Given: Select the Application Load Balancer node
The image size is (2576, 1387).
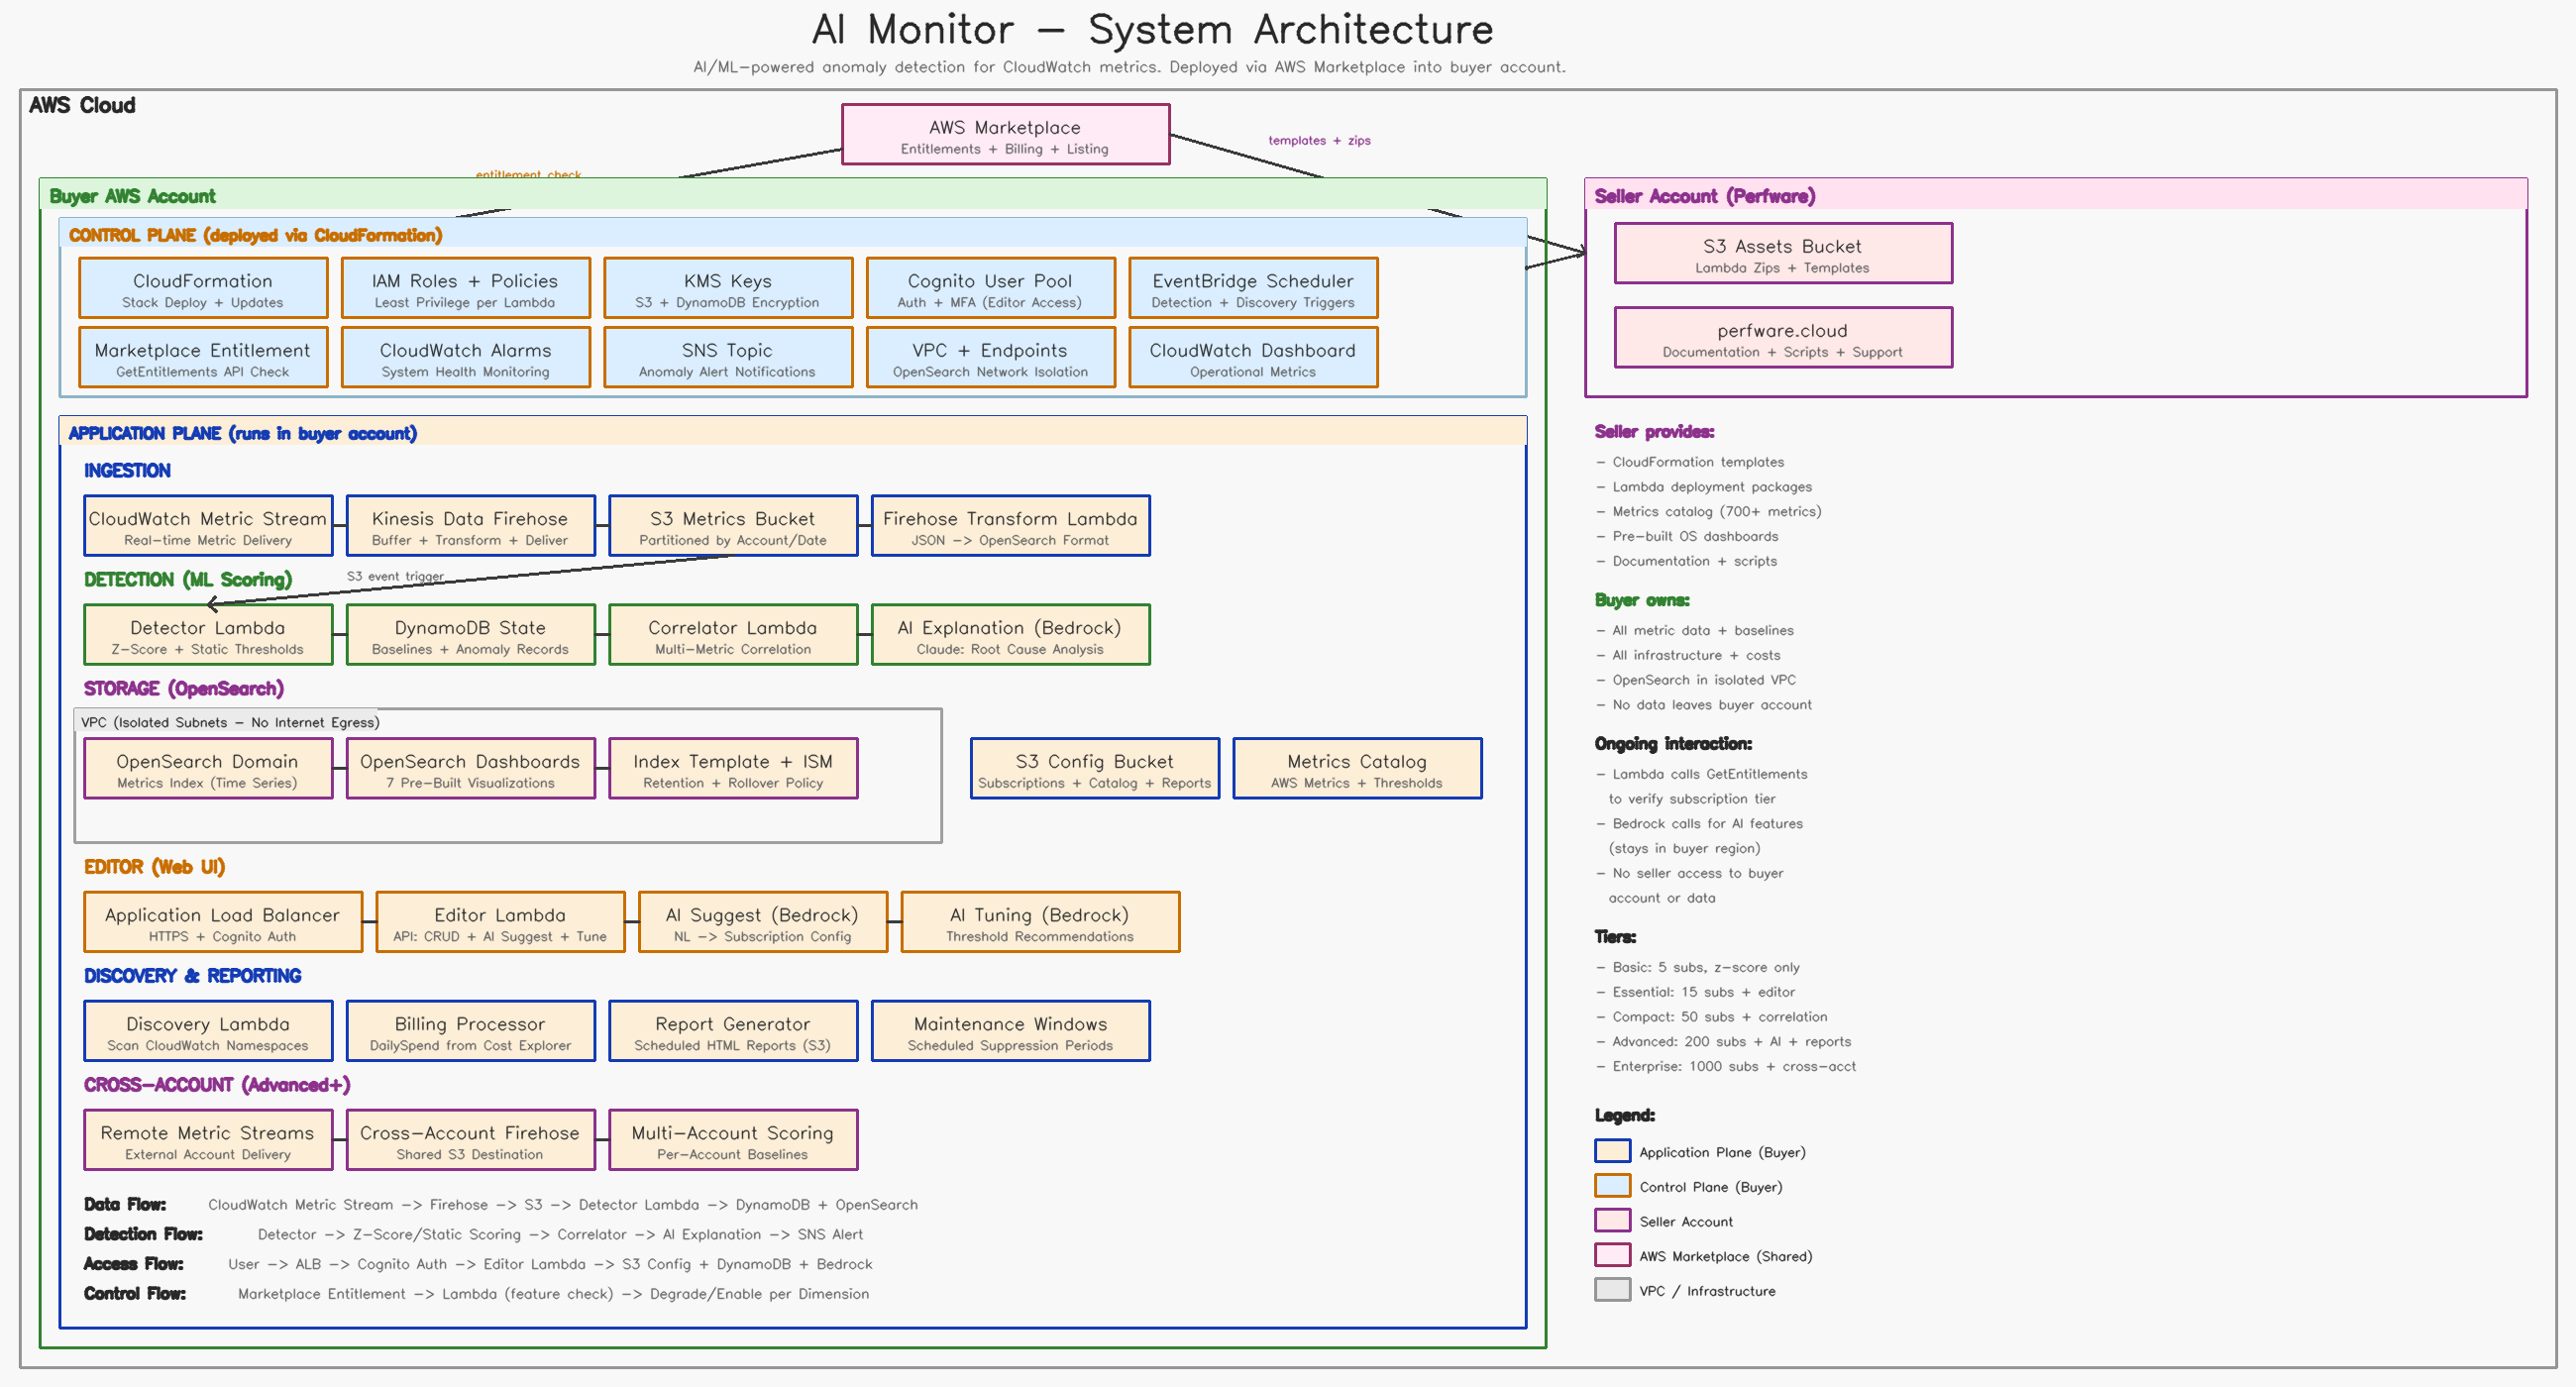Looking at the screenshot, I should [223, 922].
